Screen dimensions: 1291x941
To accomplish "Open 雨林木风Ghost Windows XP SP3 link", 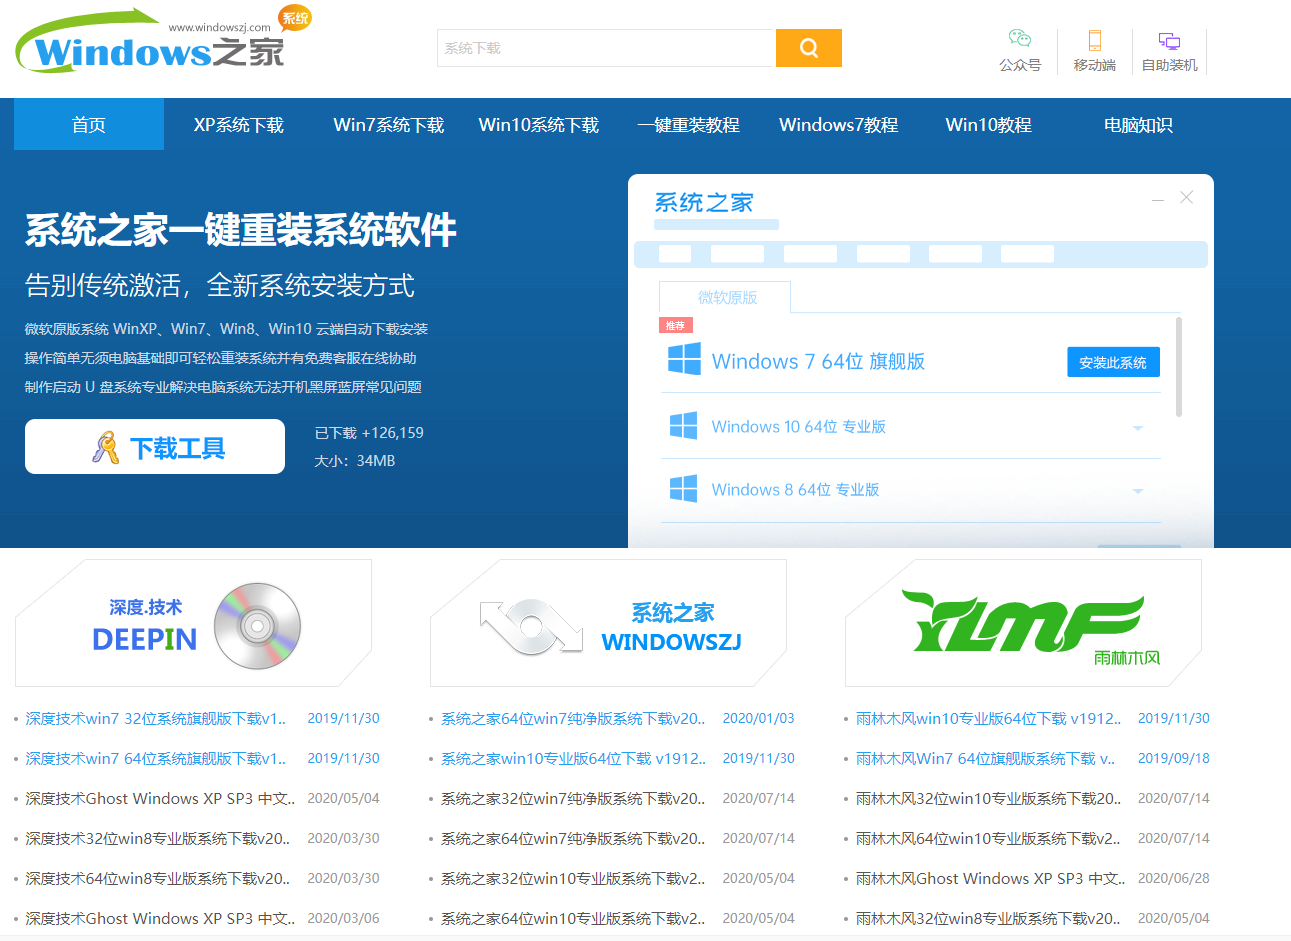I will [x=990, y=878].
